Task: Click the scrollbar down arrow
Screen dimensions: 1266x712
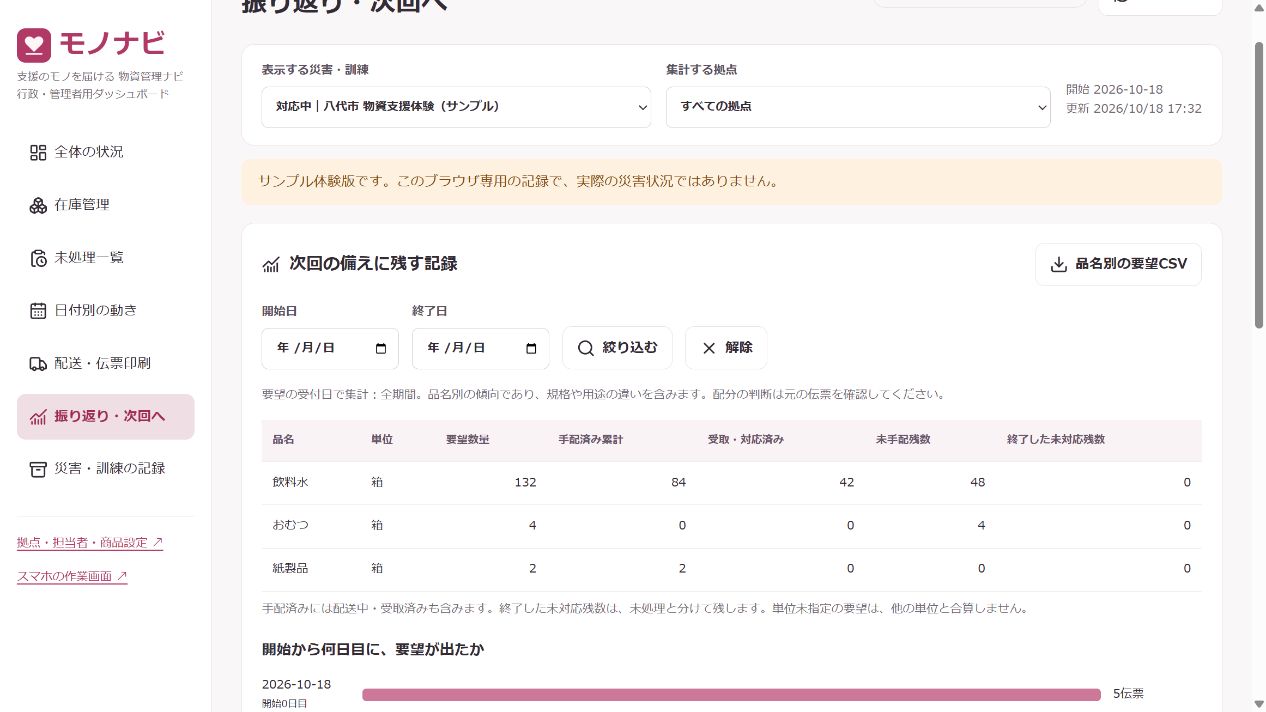Action: [1259, 704]
